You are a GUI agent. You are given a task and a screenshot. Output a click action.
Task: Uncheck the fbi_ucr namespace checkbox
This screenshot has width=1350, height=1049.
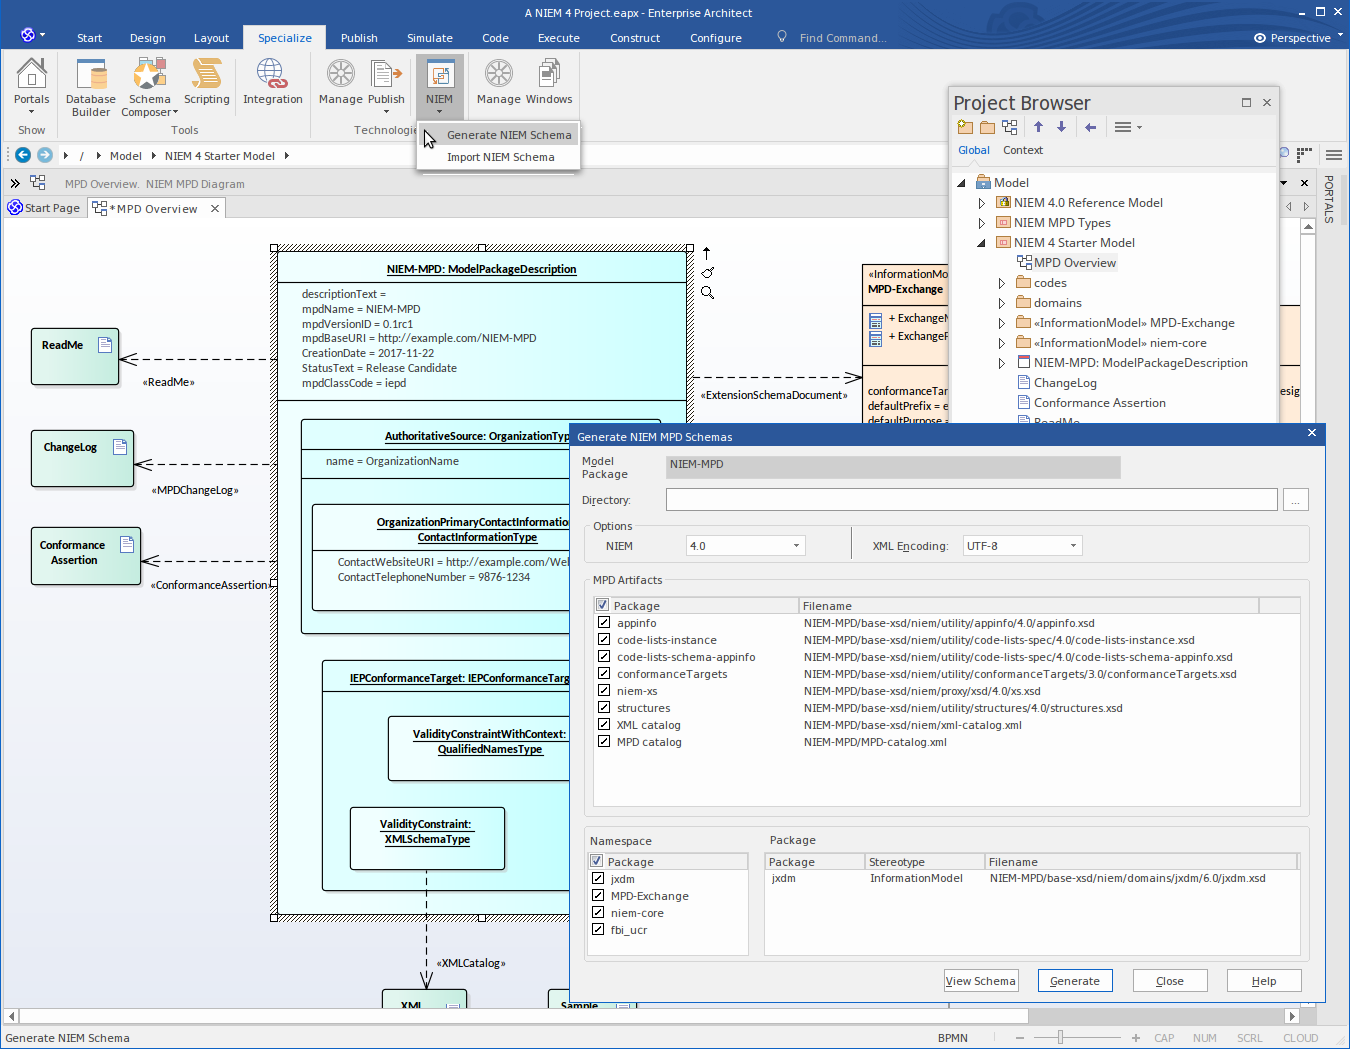[598, 930]
